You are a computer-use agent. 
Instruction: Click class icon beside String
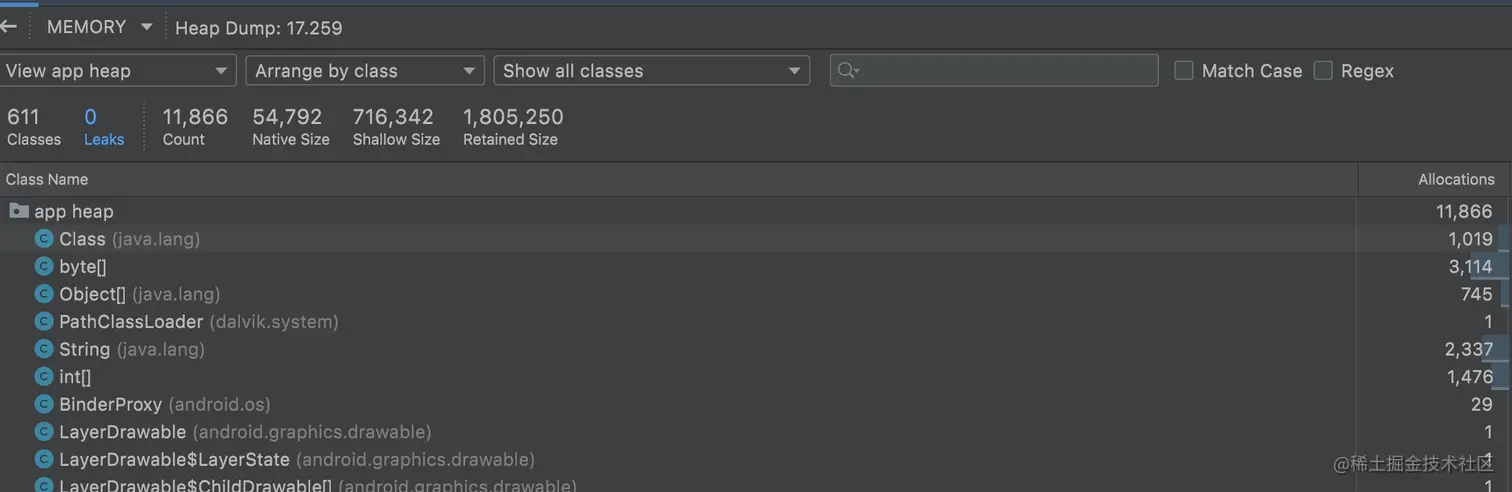(43, 349)
